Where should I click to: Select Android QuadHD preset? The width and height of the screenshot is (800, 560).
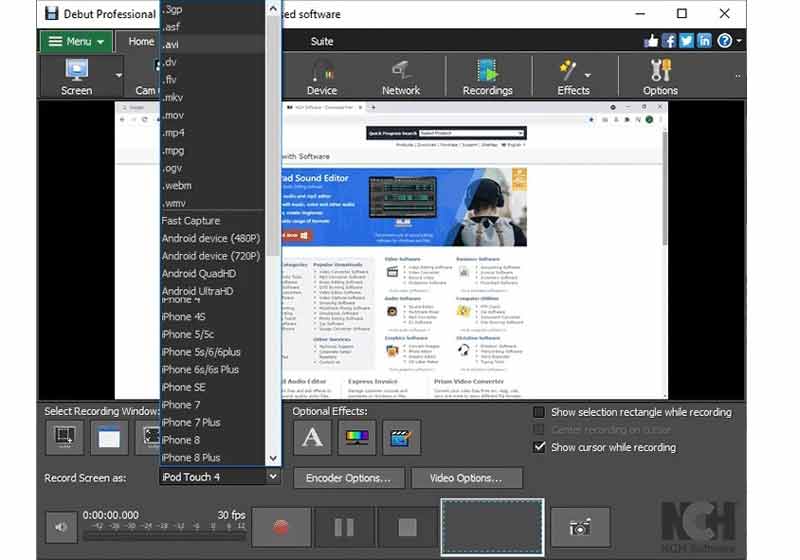pos(213,274)
